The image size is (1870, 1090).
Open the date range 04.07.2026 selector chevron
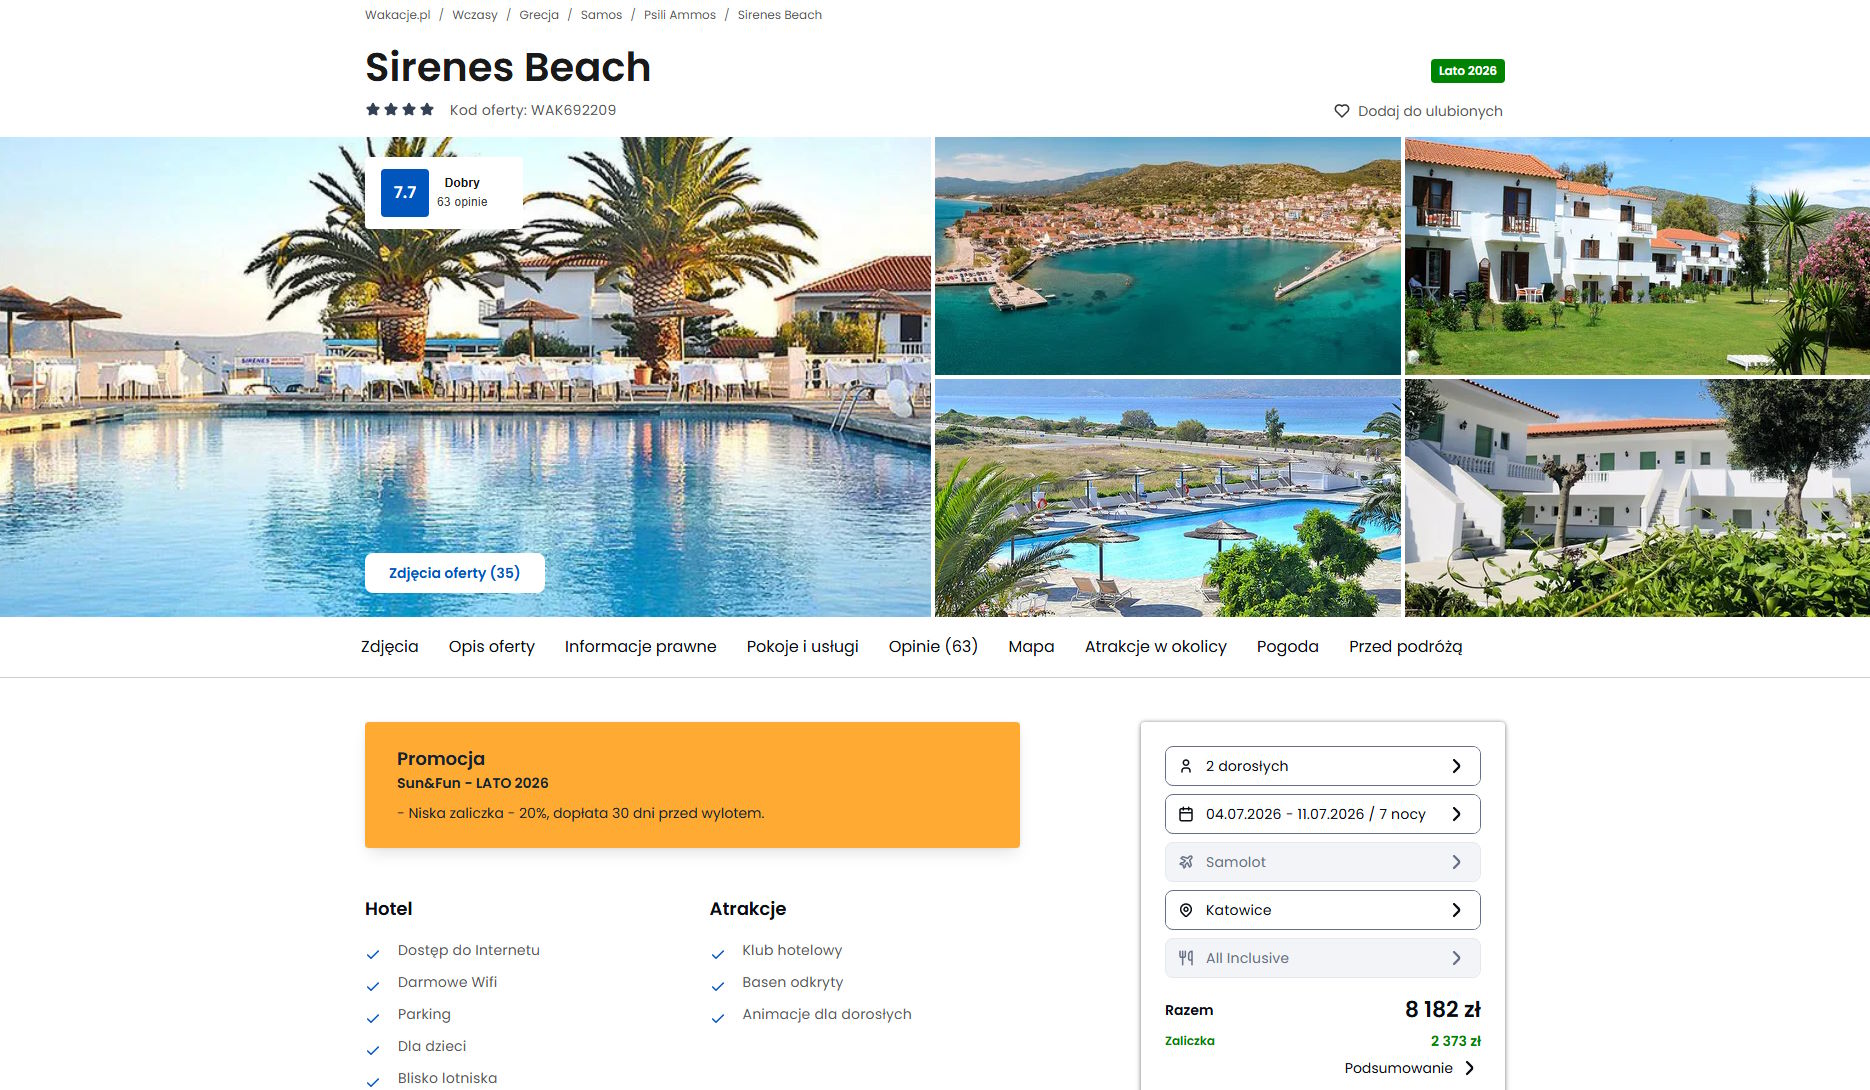point(1457,814)
